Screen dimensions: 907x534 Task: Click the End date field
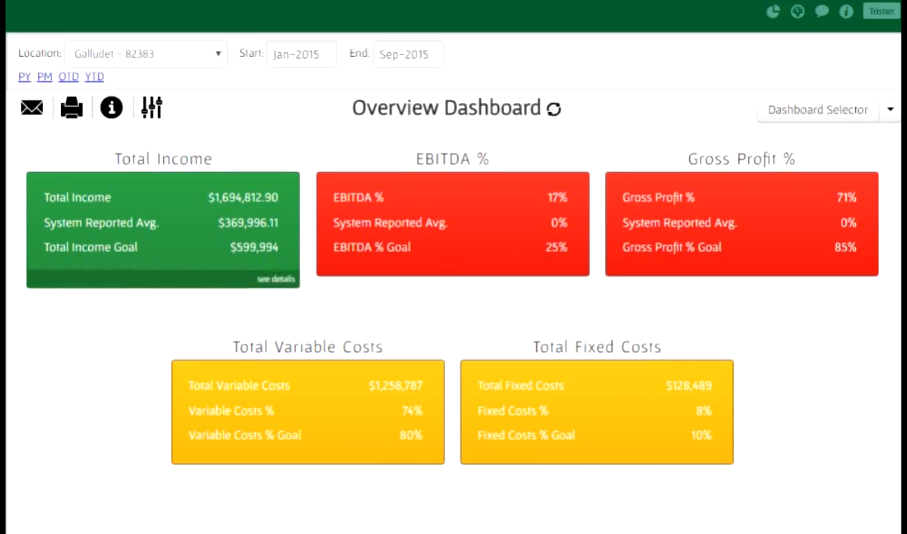408,54
